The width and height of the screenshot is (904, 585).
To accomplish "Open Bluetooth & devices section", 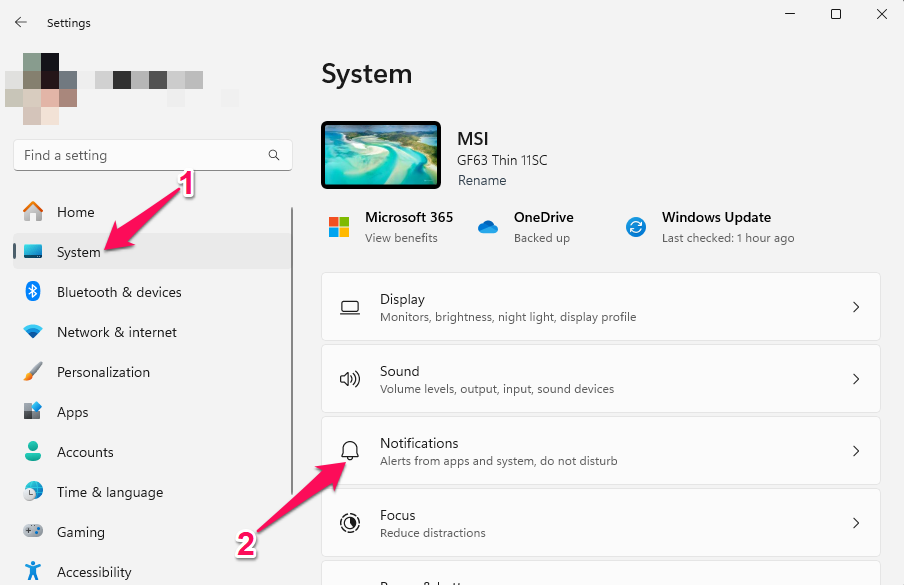I will [x=152, y=292].
